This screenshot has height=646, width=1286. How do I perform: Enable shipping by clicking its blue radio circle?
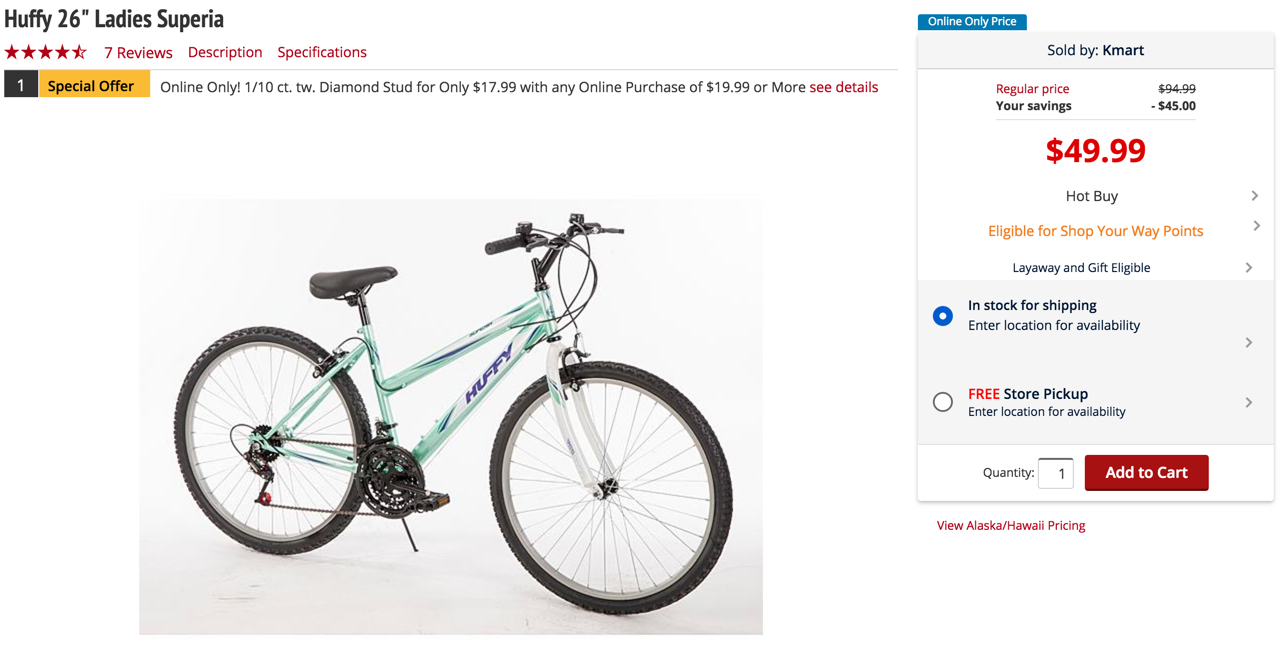[942, 315]
